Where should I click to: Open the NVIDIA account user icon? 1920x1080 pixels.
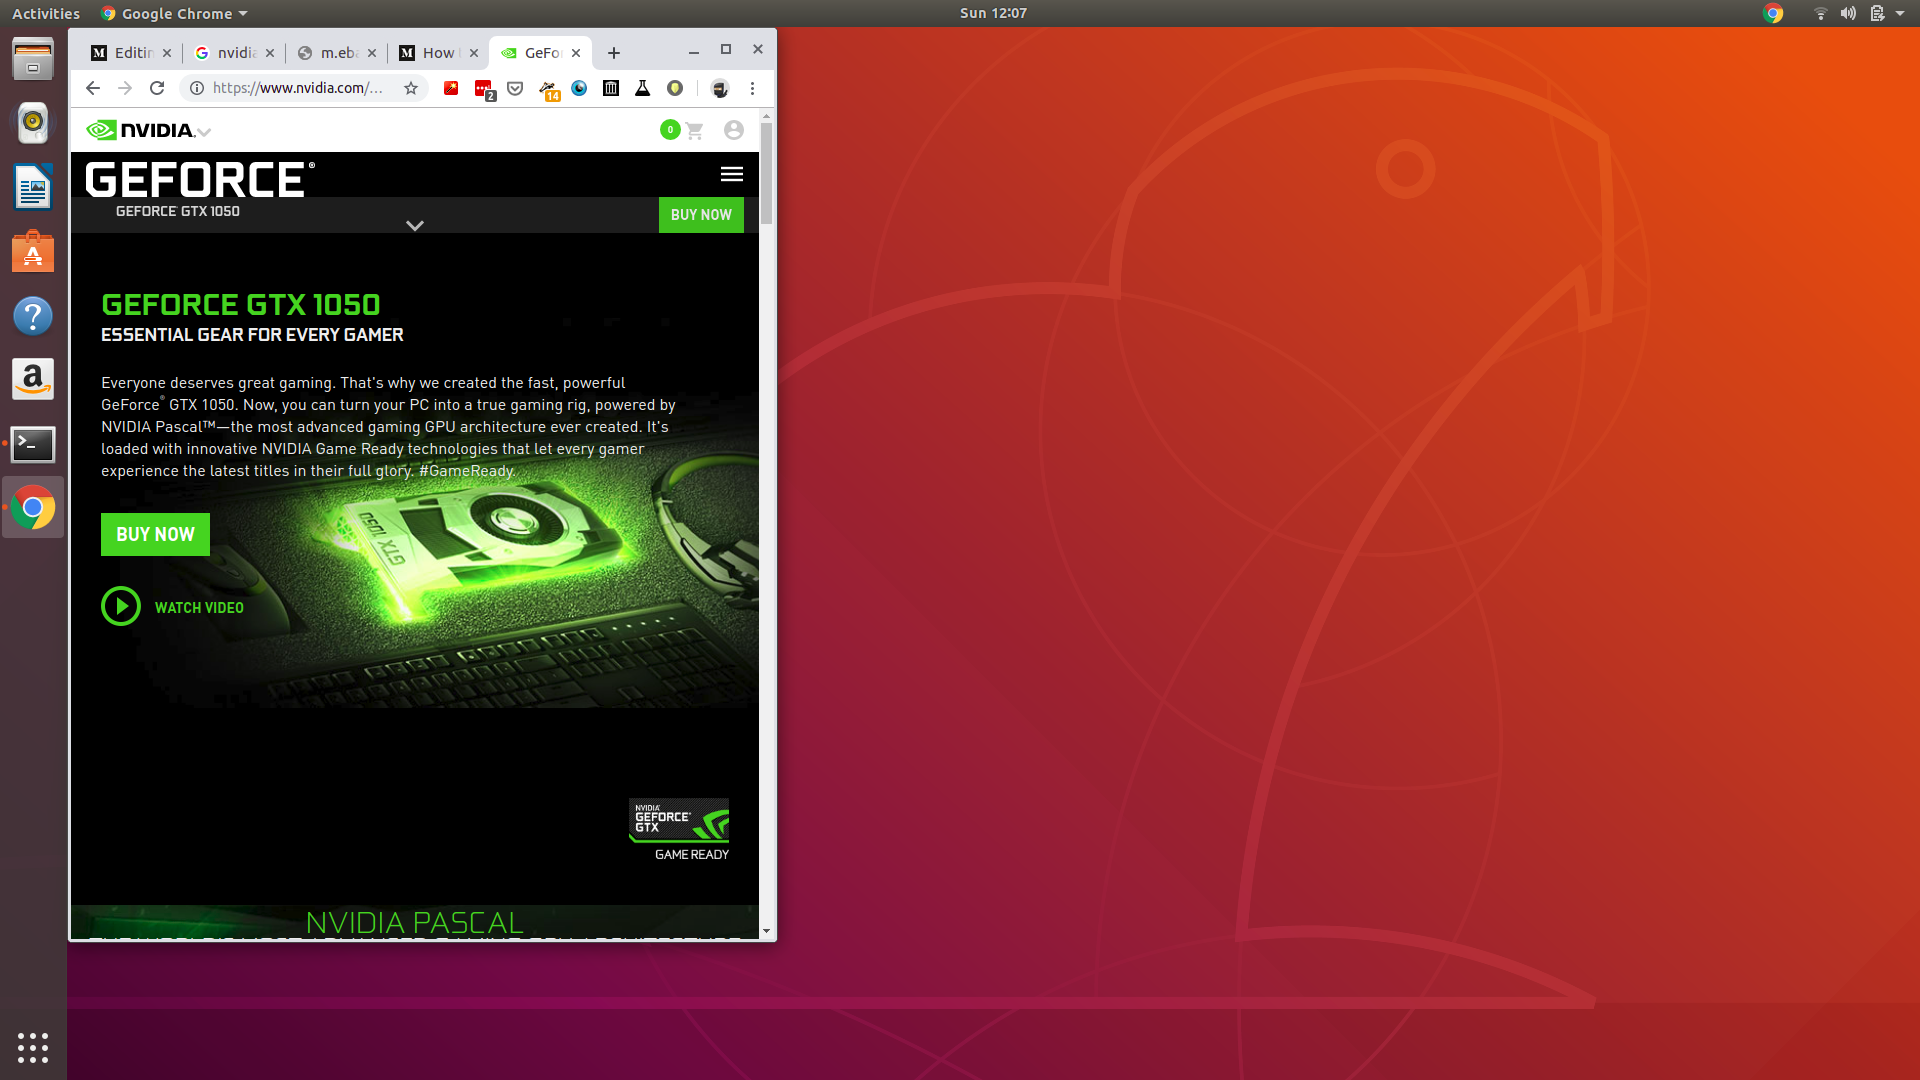click(734, 130)
